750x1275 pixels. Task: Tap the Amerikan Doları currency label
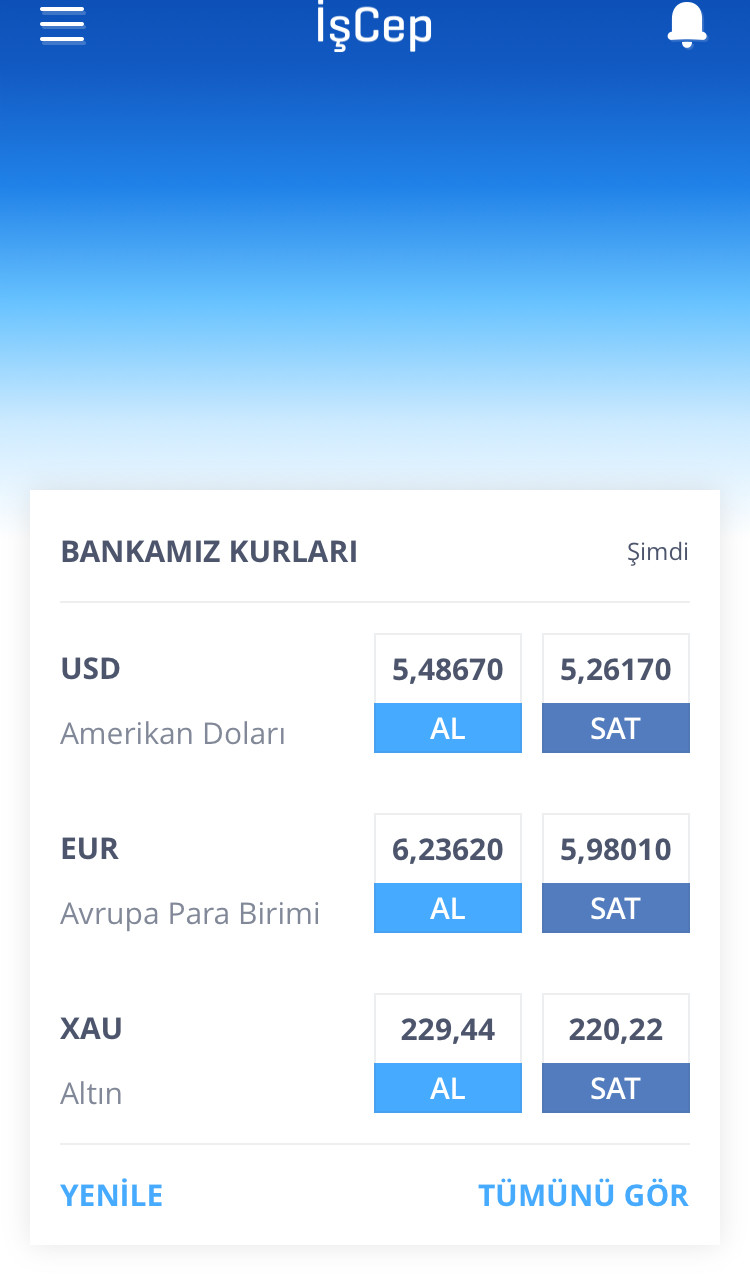click(x=173, y=733)
